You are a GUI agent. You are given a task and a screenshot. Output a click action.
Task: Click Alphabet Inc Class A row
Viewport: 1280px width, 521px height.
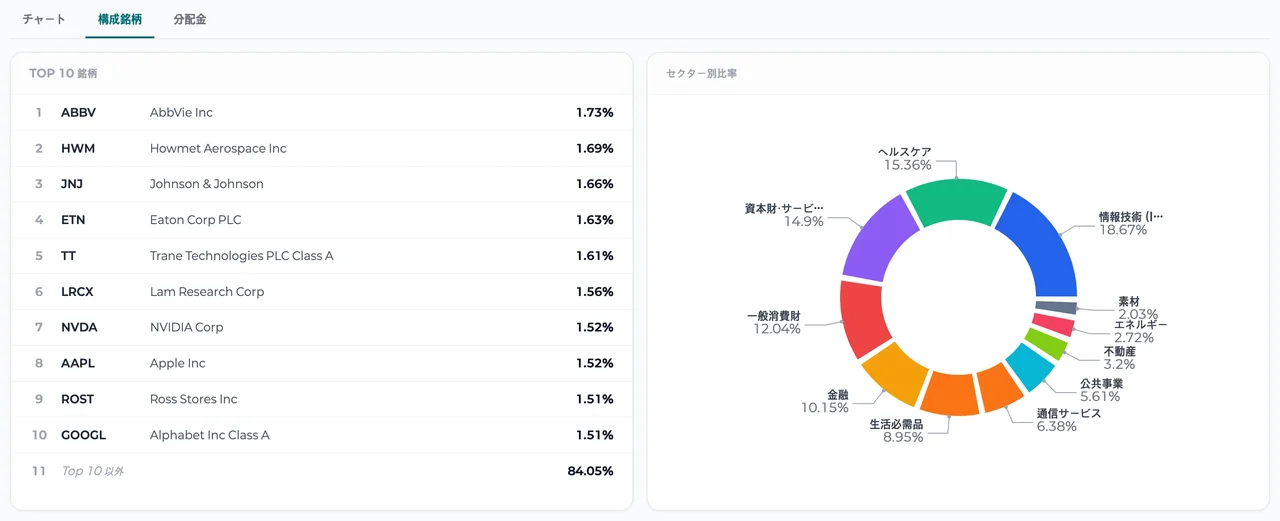tap(322, 435)
